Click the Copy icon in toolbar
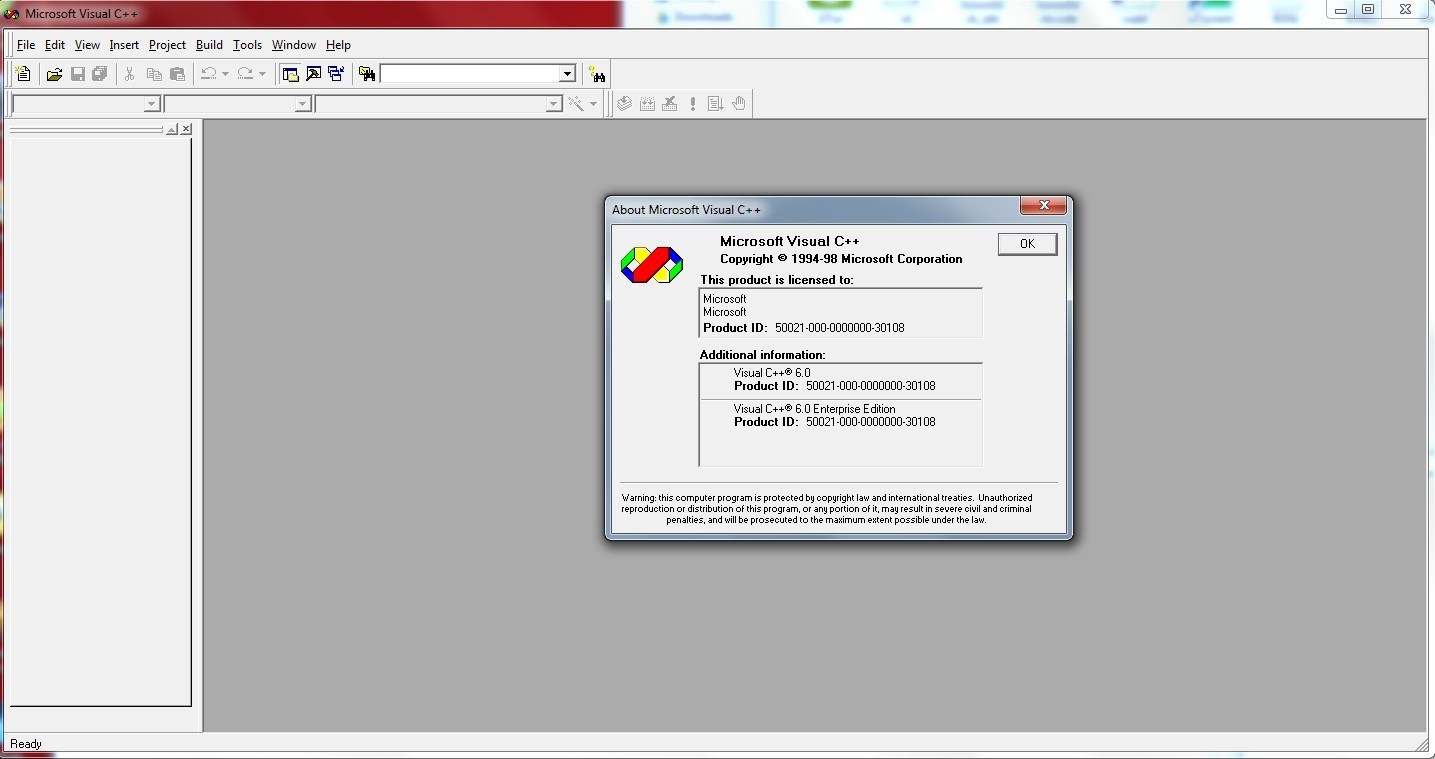 154,74
